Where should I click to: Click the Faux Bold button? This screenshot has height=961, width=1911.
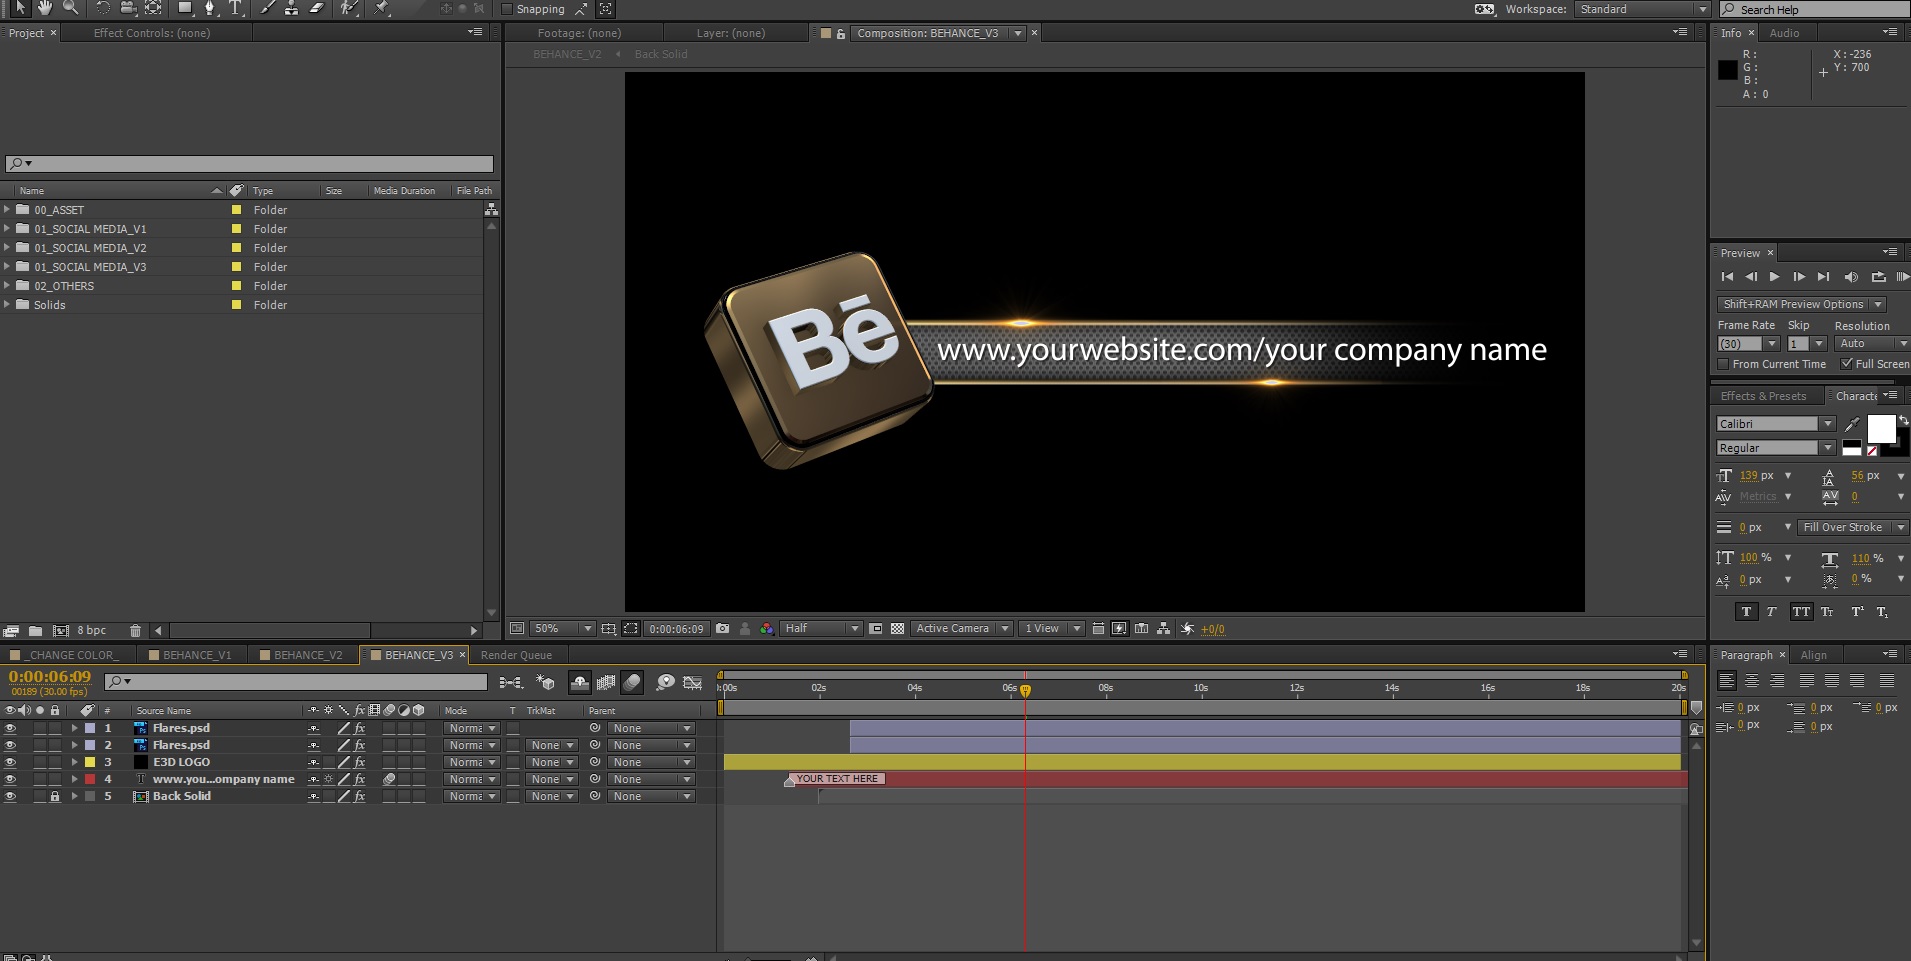(x=1746, y=612)
